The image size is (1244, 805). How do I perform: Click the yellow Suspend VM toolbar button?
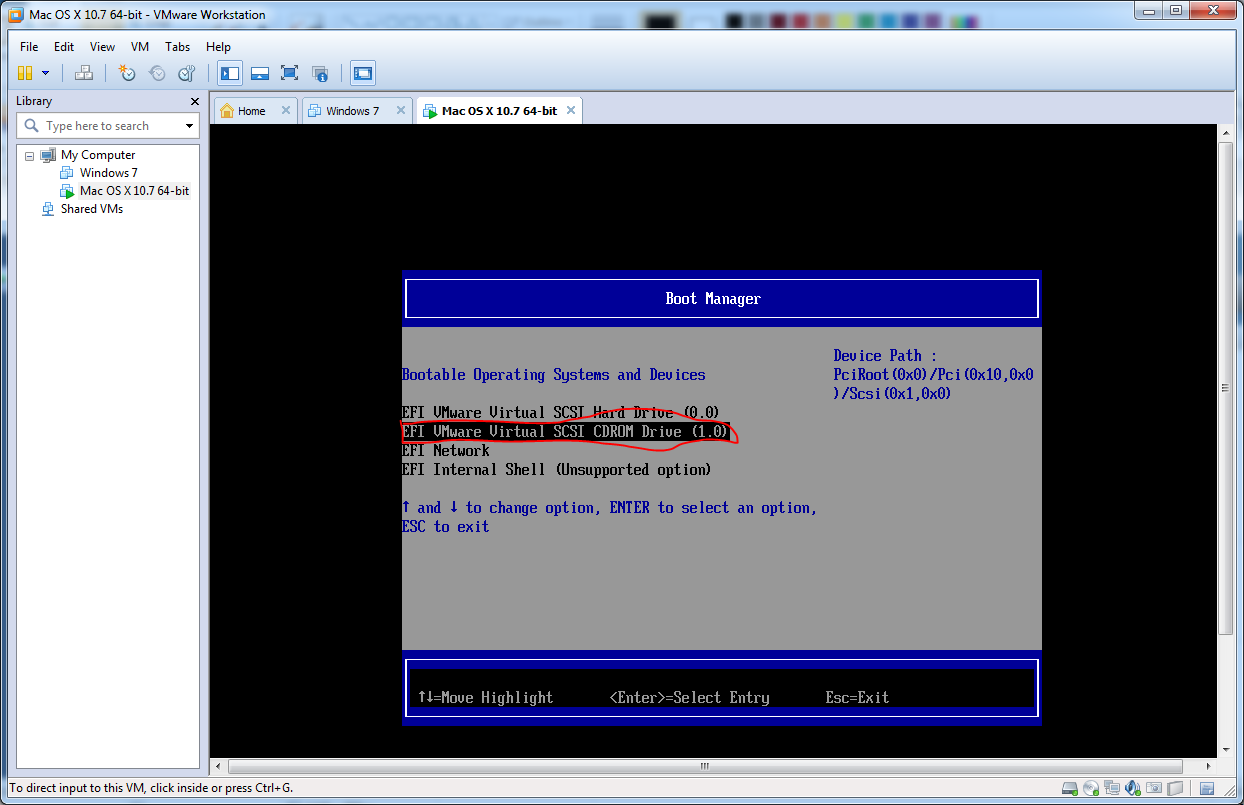click(x=25, y=73)
